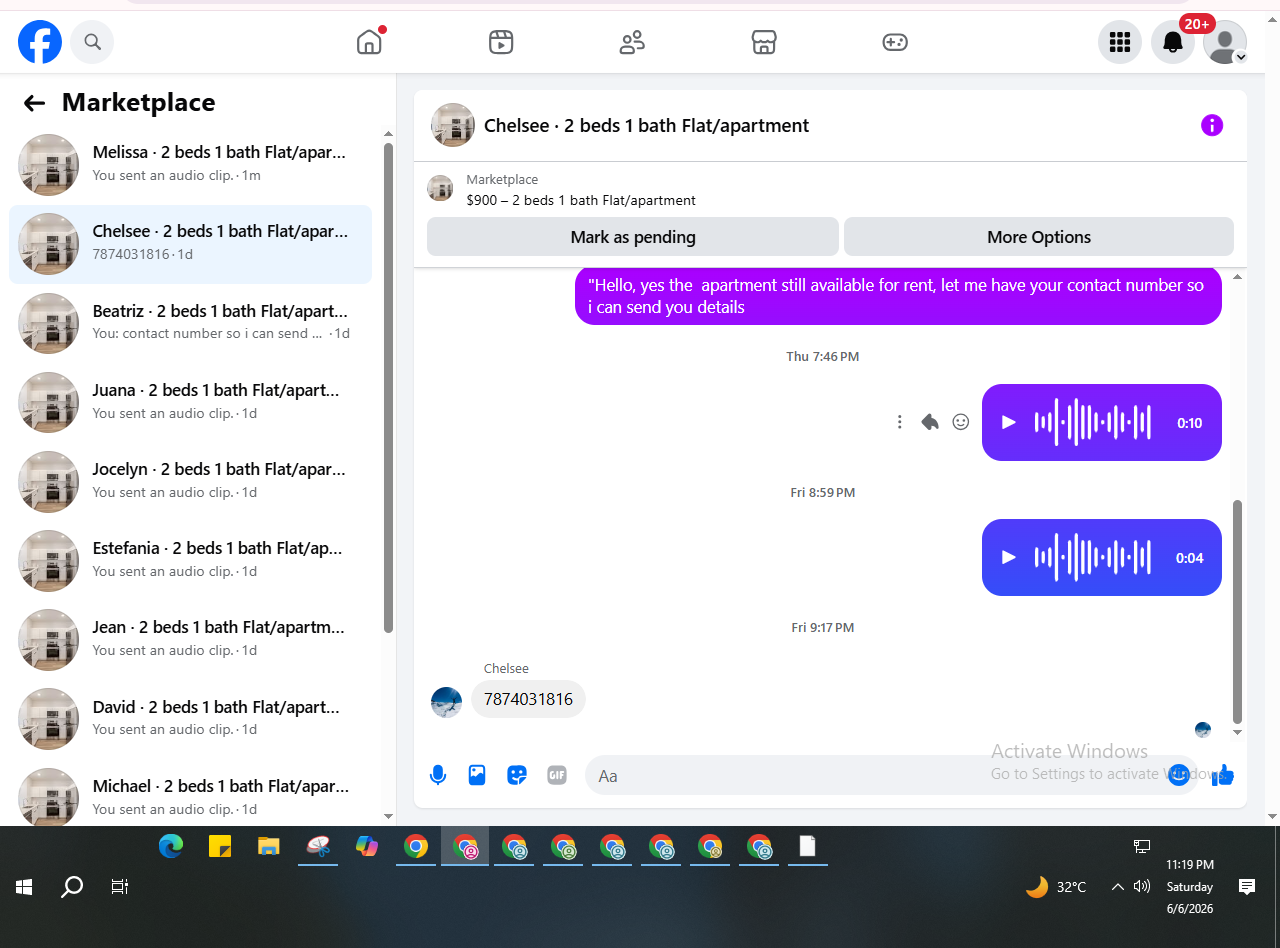
Task: Open the notifications bell with 20+ badge
Action: (1173, 42)
